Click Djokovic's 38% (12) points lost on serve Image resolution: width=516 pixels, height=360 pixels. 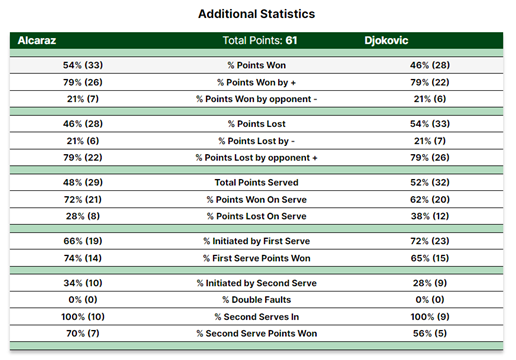(x=430, y=216)
